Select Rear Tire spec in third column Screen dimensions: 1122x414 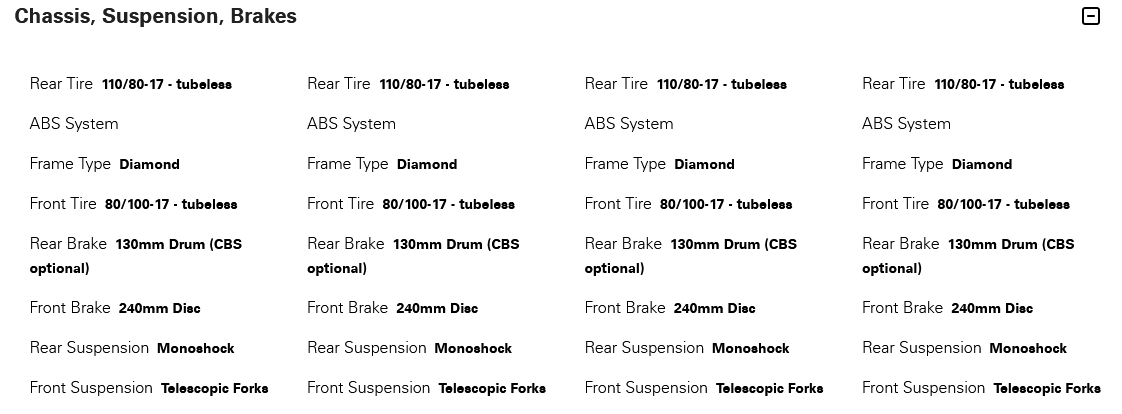click(x=686, y=84)
